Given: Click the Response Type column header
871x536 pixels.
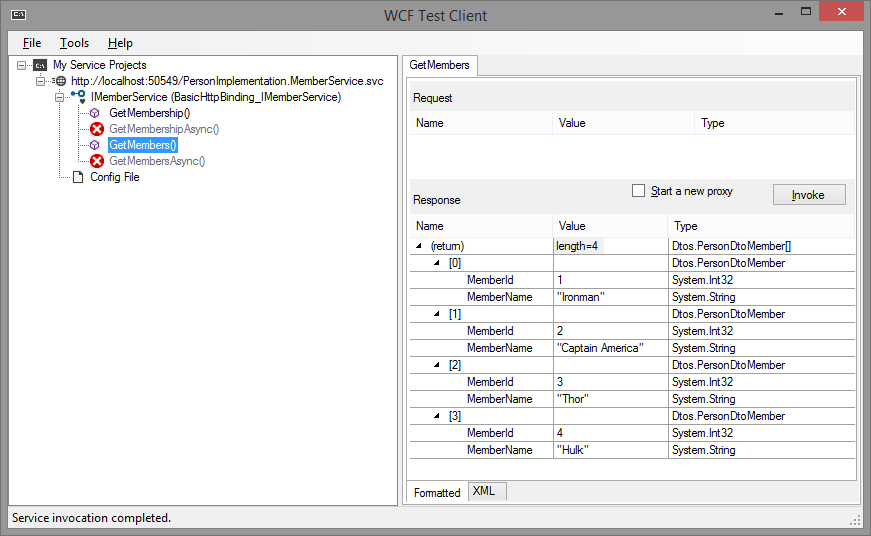Looking at the screenshot, I should coord(762,226).
